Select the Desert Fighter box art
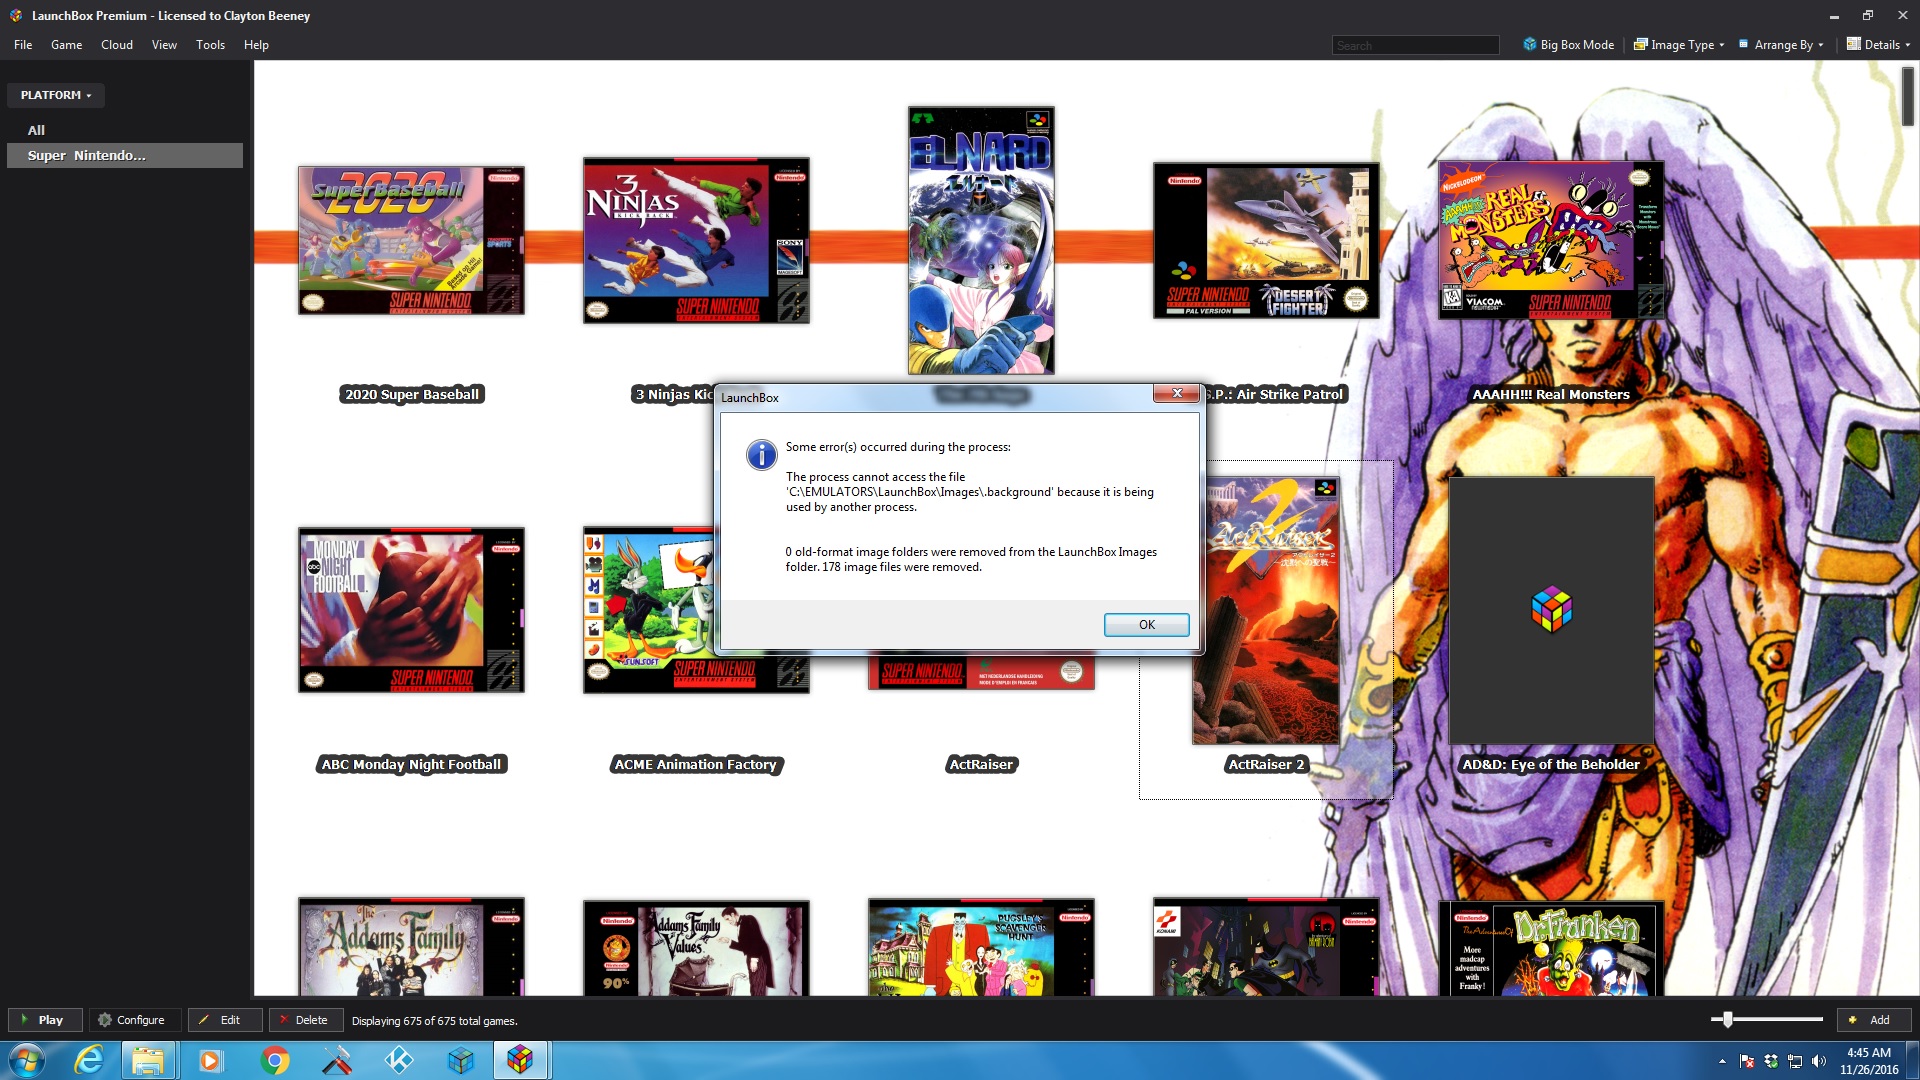This screenshot has height=1080, width=1920. tap(1266, 240)
